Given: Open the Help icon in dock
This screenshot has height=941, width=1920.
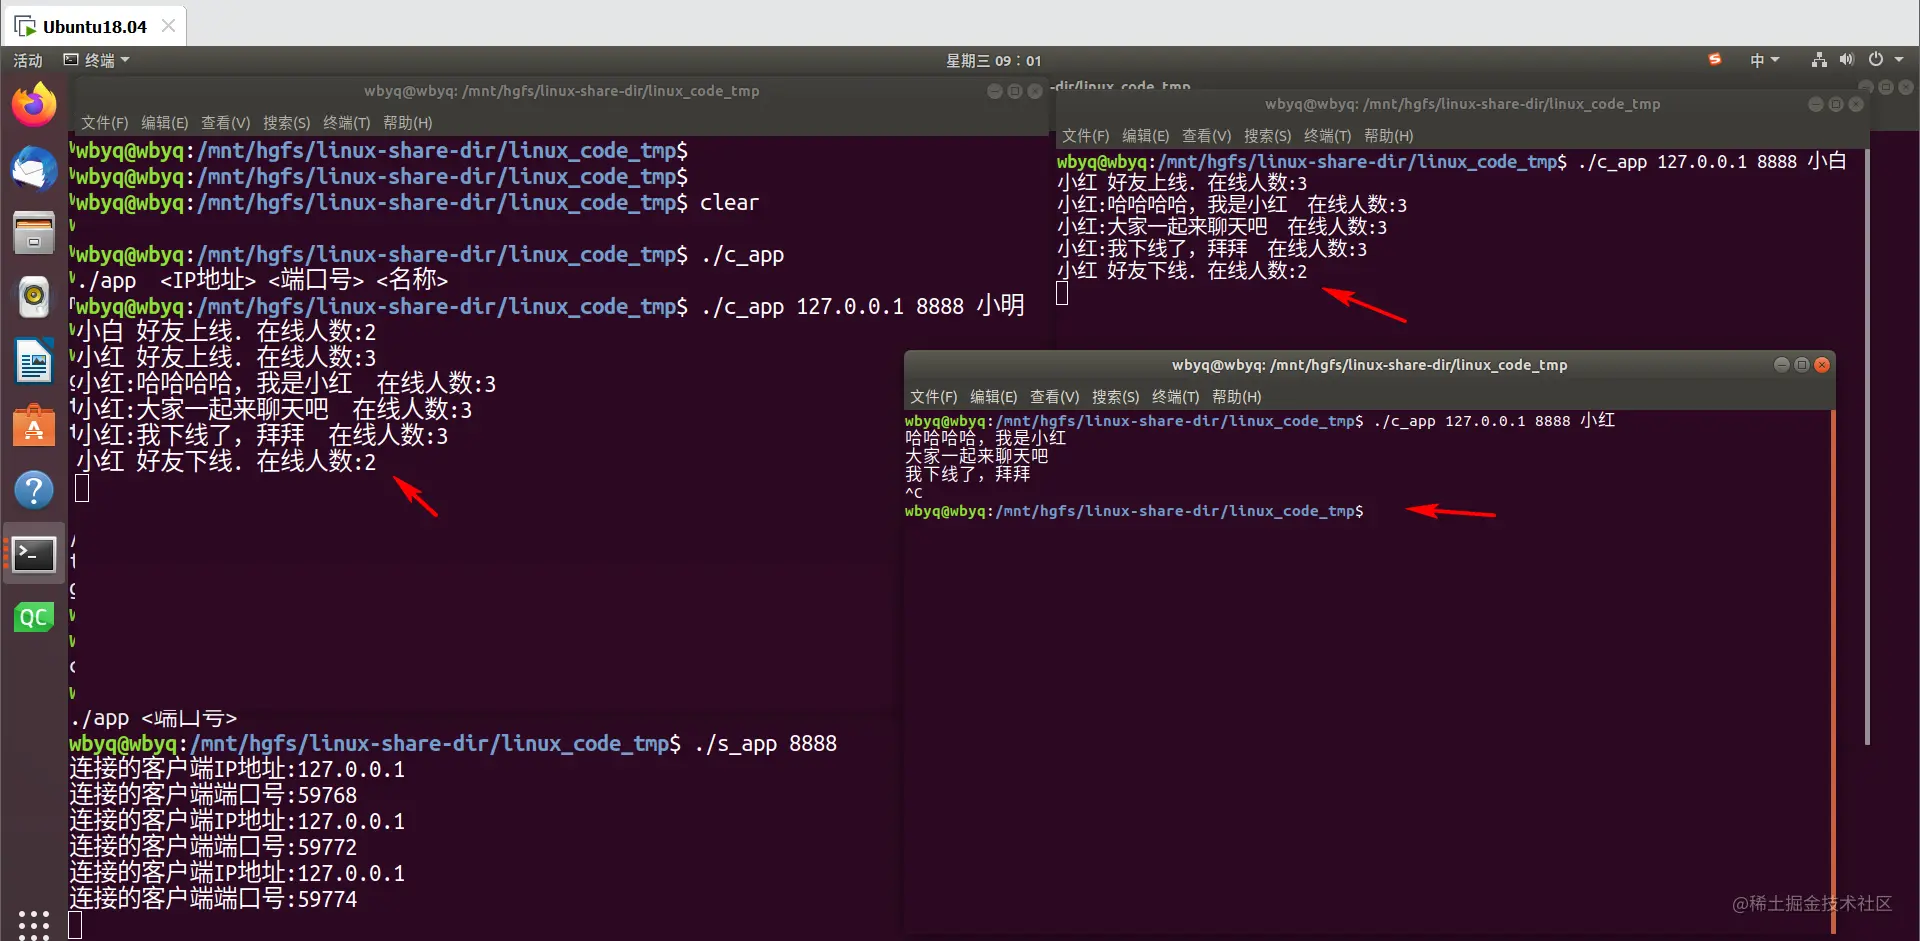Looking at the screenshot, I should (x=34, y=490).
